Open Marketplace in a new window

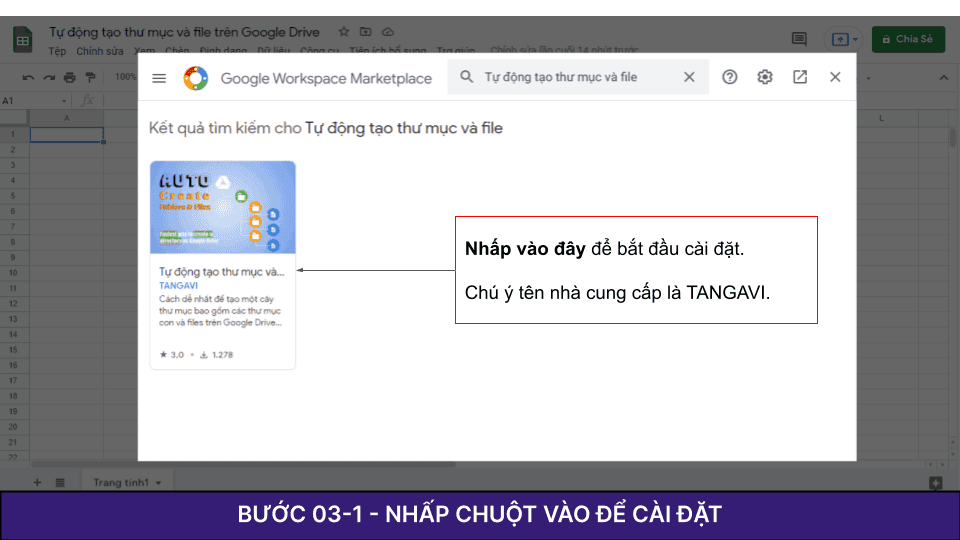(x=800, y=77)
